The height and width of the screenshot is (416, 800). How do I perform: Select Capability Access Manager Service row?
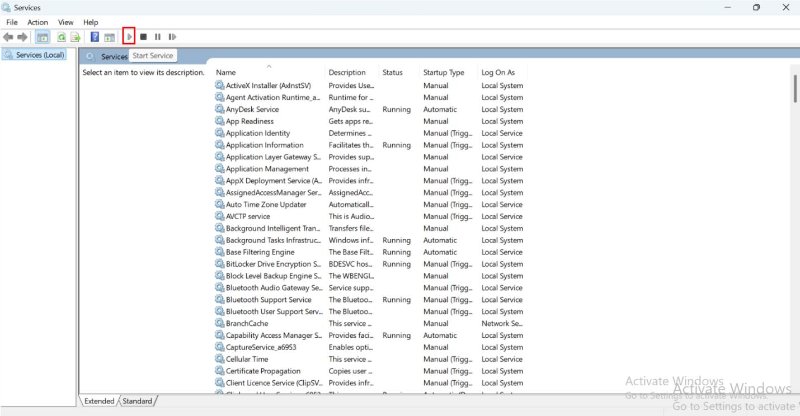coord(371,335)
